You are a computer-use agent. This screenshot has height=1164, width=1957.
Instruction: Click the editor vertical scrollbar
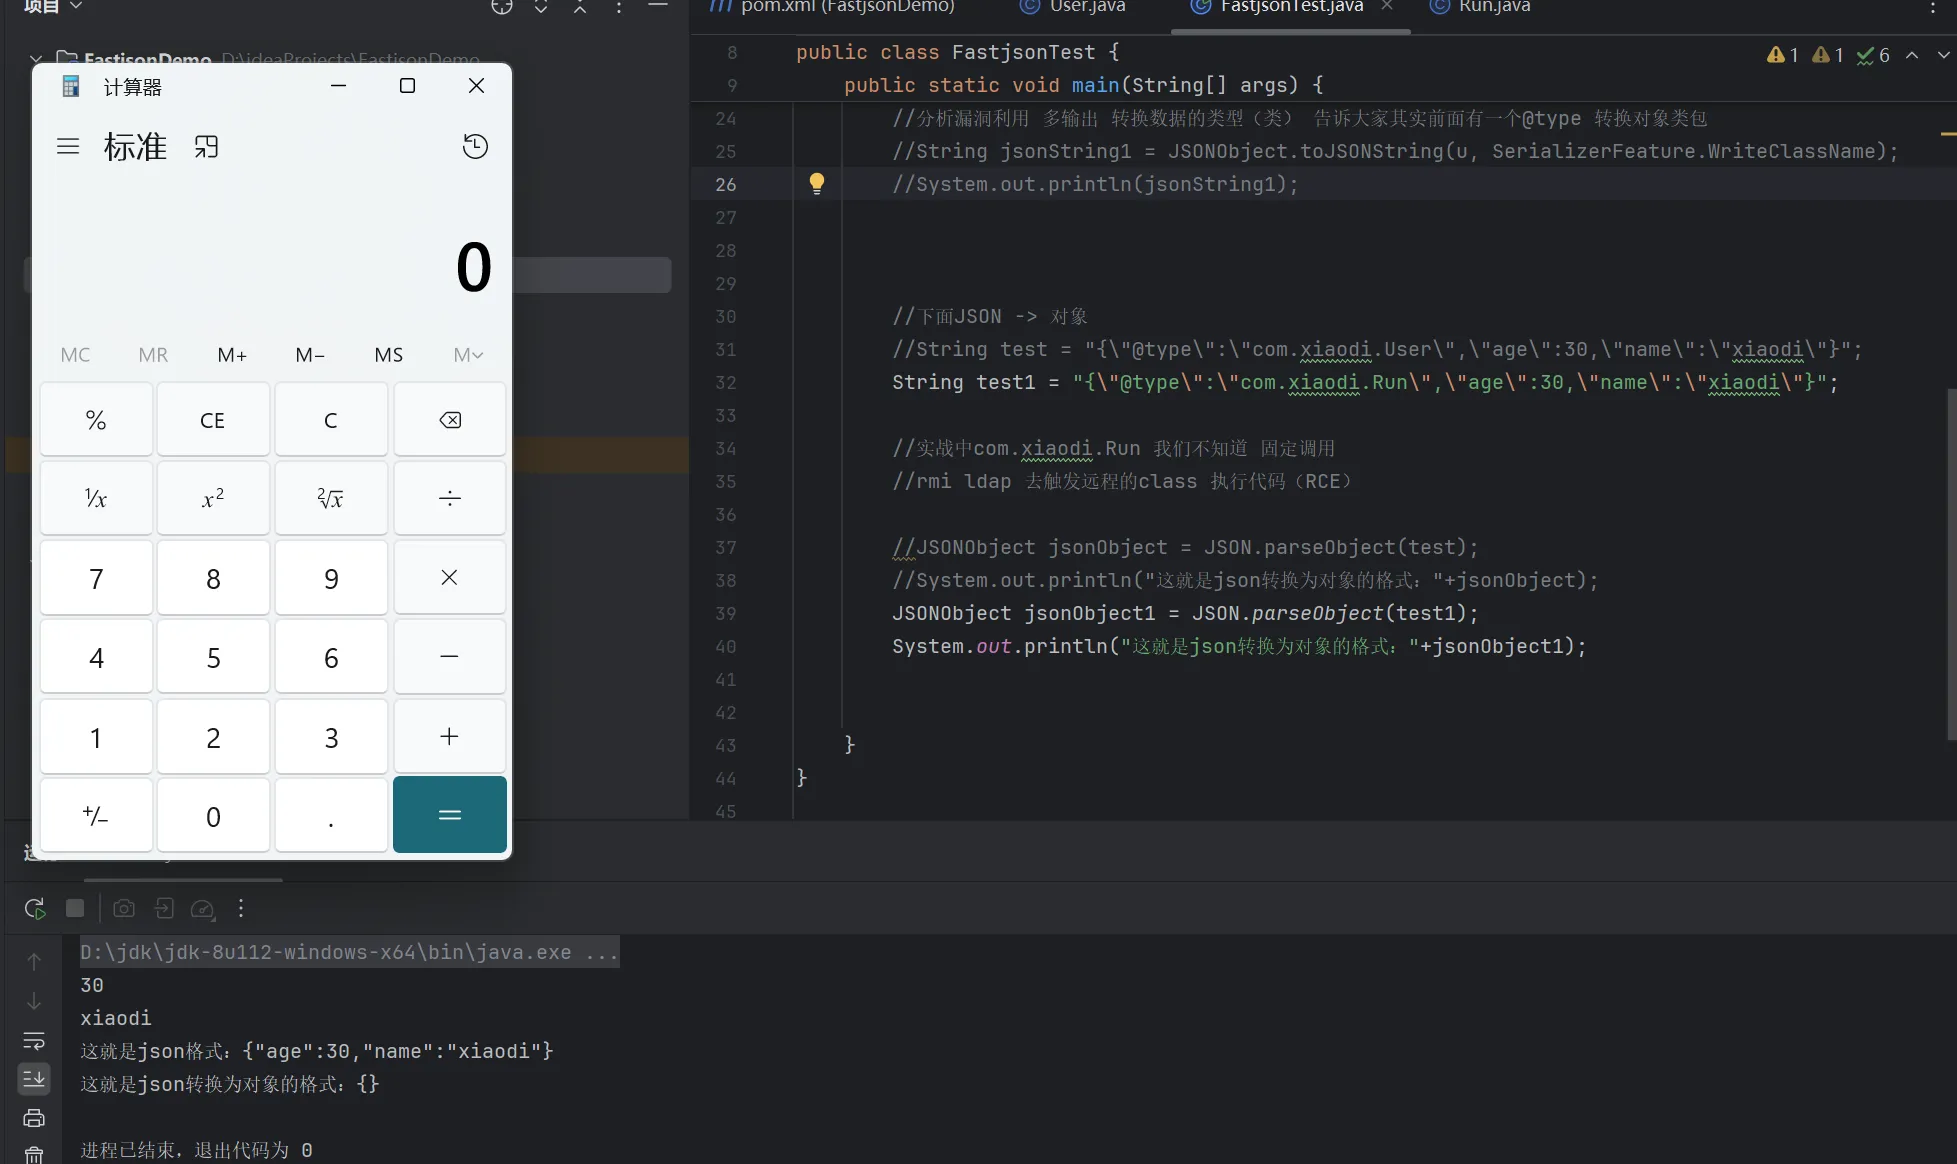1950,565
